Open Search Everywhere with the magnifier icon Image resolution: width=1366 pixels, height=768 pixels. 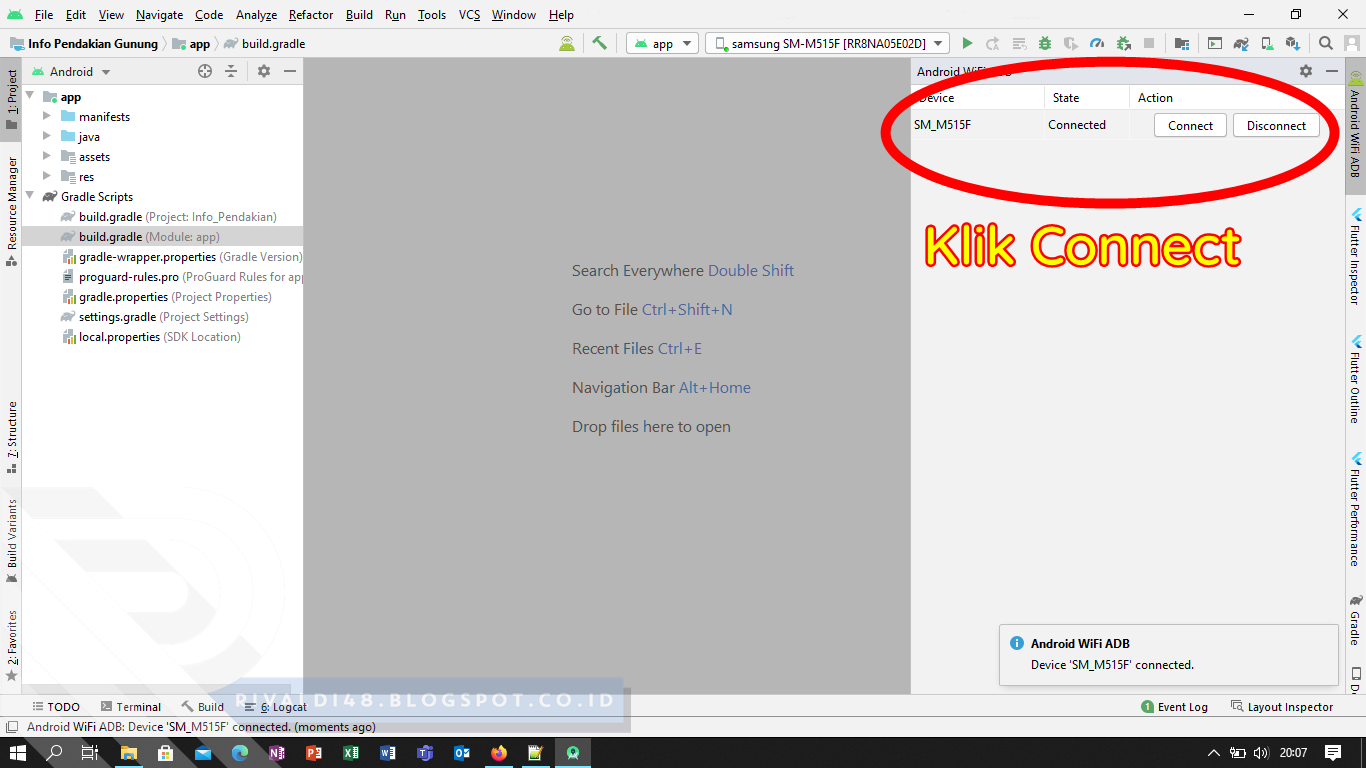[x=1326, y=43]
